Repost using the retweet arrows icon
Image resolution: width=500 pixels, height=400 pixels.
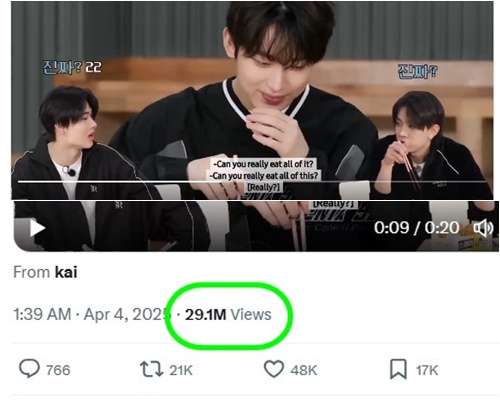[151, 369]
